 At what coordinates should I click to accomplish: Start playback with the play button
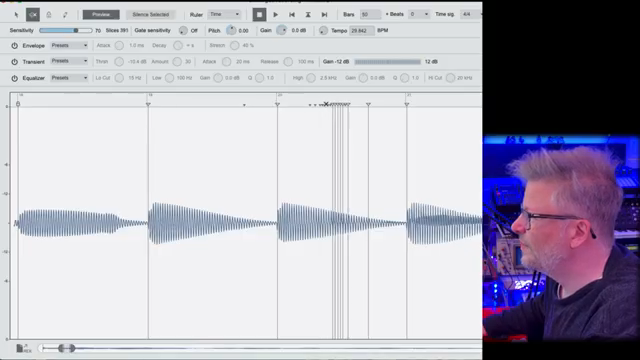click(x=276, y=15)
